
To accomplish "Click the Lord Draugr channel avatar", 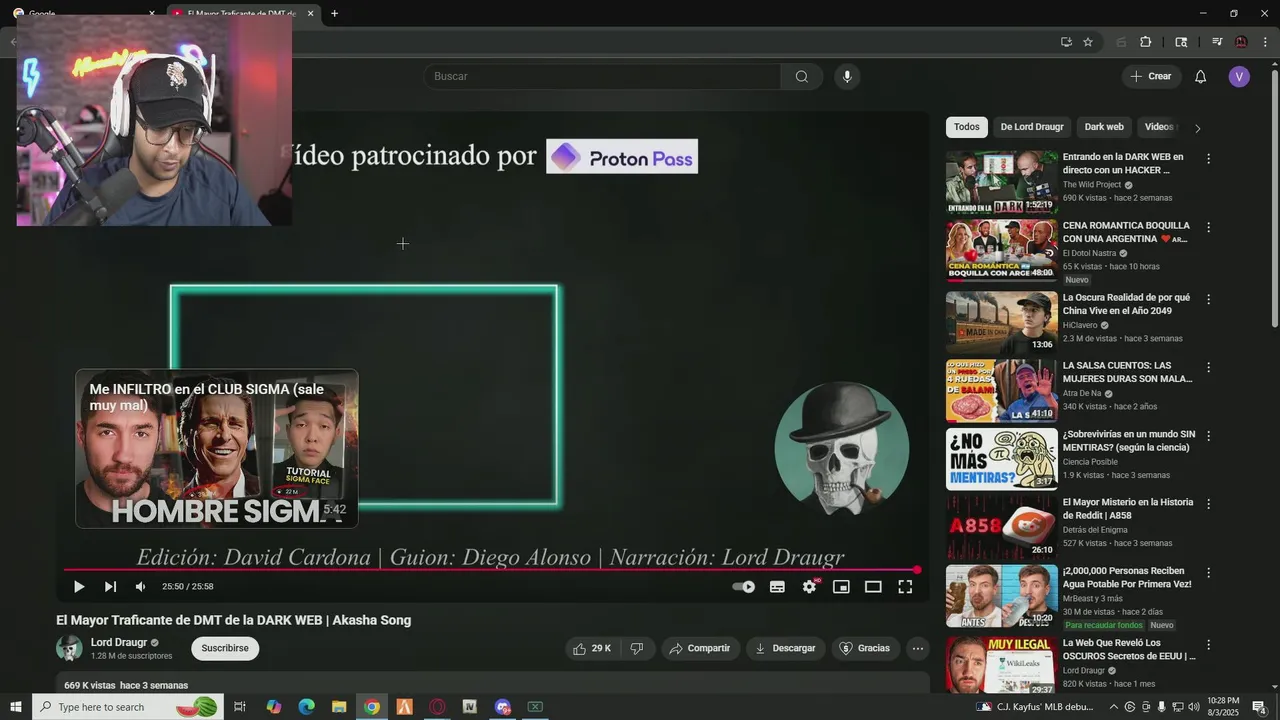I will pos(69,648).
